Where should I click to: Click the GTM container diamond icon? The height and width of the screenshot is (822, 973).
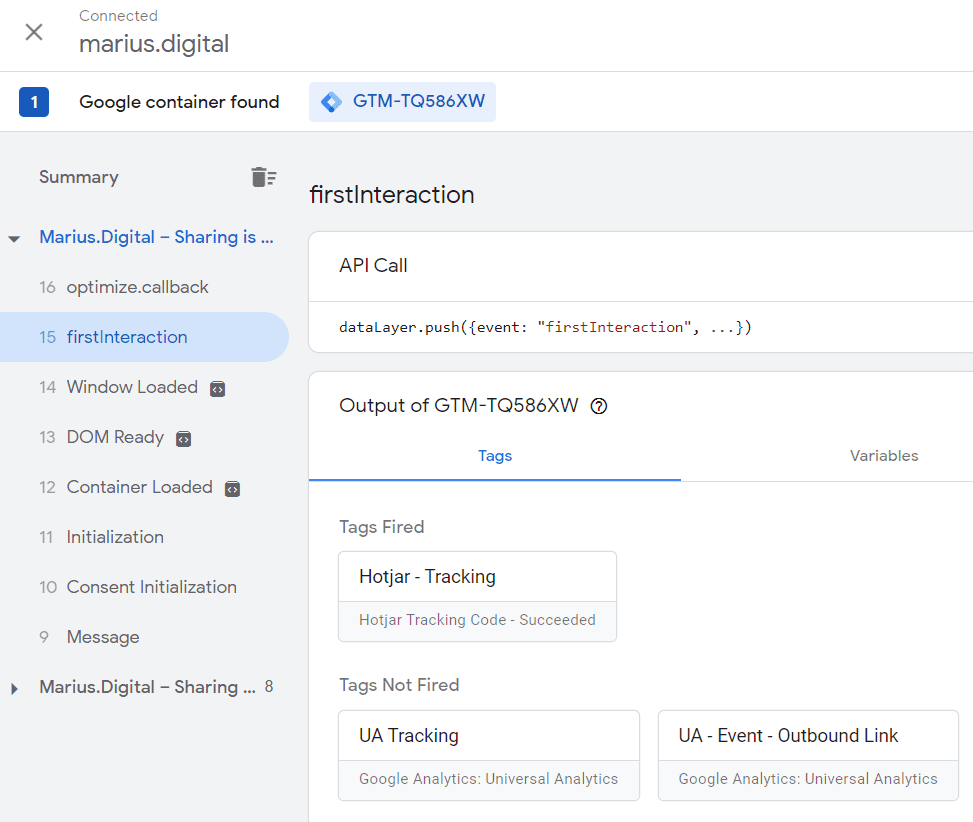point(331,102)
